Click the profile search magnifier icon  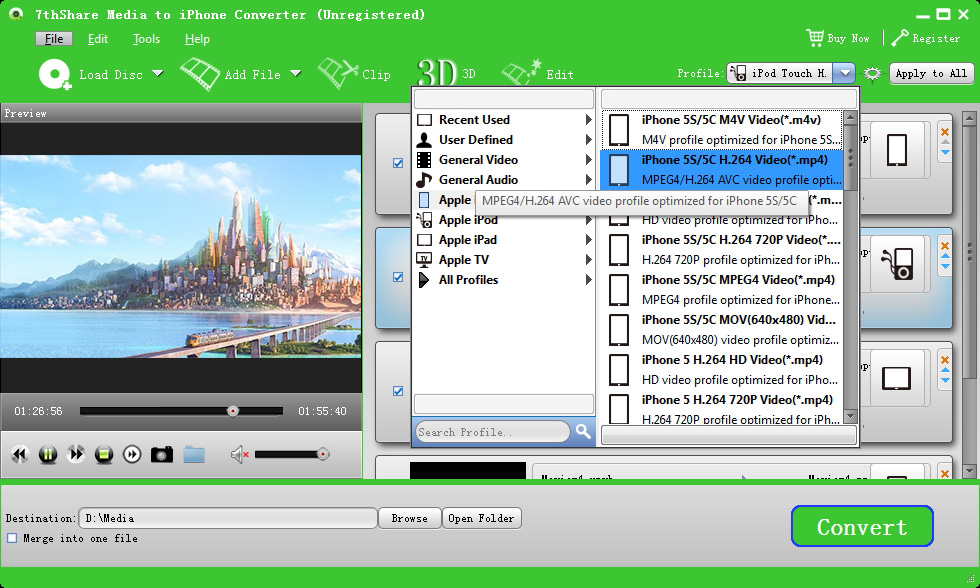click(x=583, y=431)
